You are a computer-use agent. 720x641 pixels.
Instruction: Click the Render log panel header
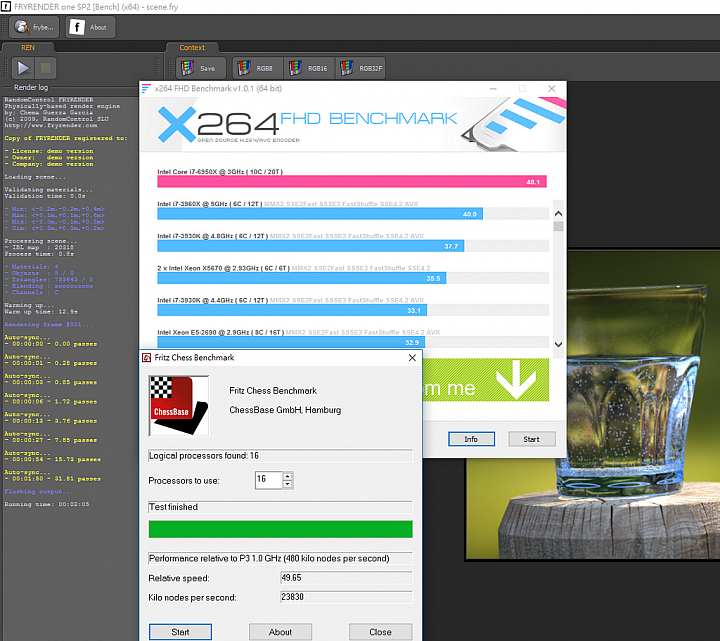click(31, 87)
